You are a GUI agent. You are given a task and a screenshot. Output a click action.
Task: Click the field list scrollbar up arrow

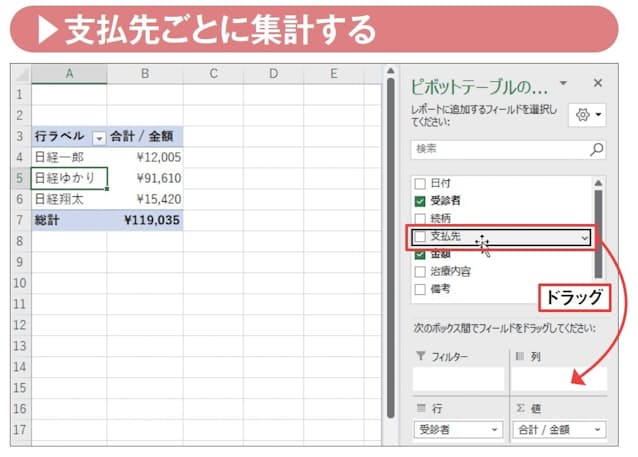tap(598, 183)
